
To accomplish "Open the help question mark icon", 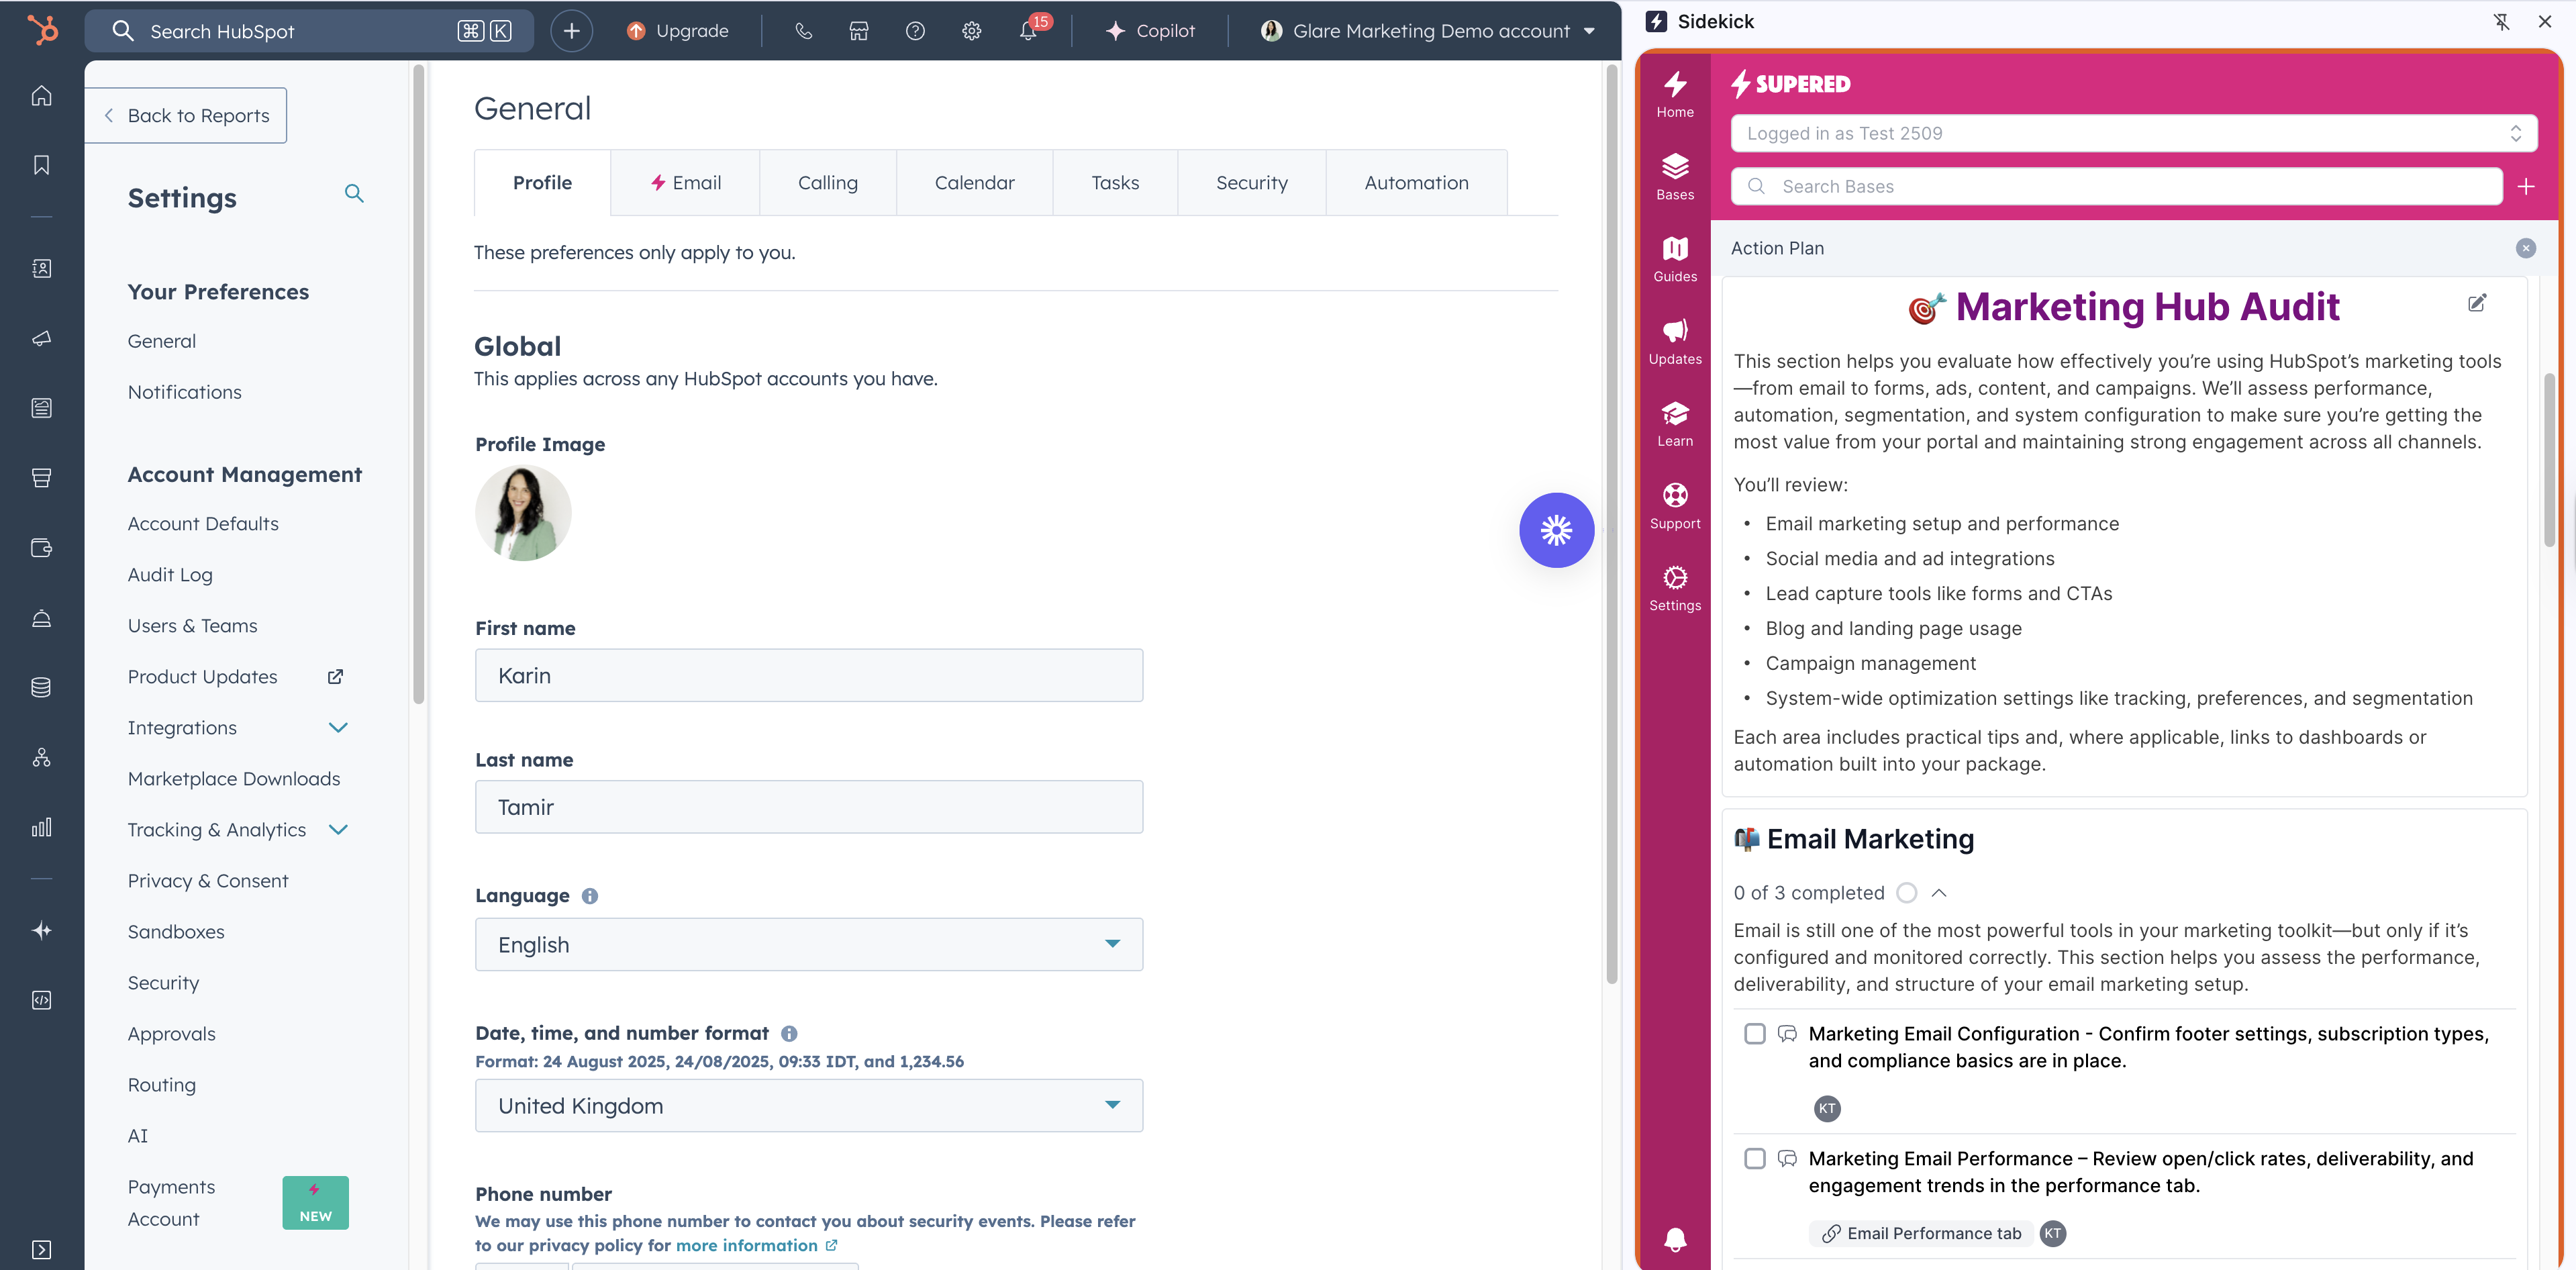I will 915,31.
